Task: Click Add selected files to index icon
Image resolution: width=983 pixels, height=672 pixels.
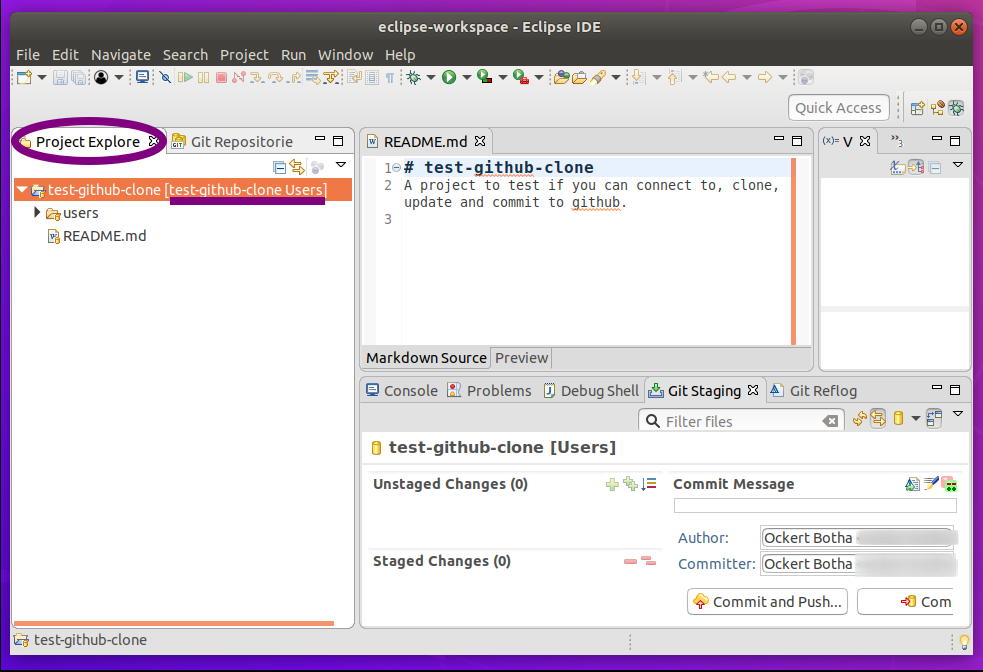Action: point(612,484)
